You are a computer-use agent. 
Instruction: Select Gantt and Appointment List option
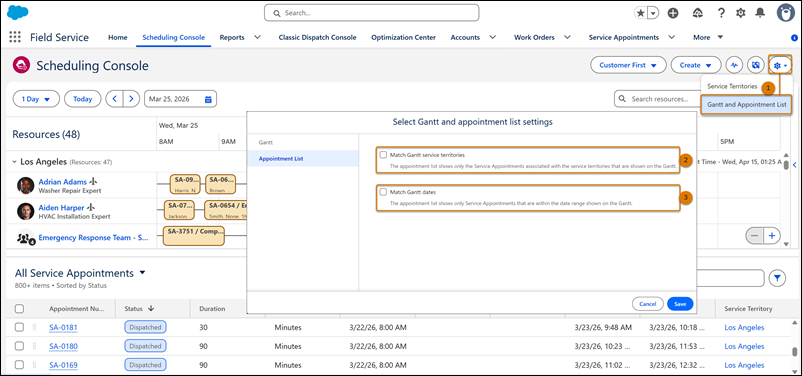pyautogui.click(x=746, y=104)
